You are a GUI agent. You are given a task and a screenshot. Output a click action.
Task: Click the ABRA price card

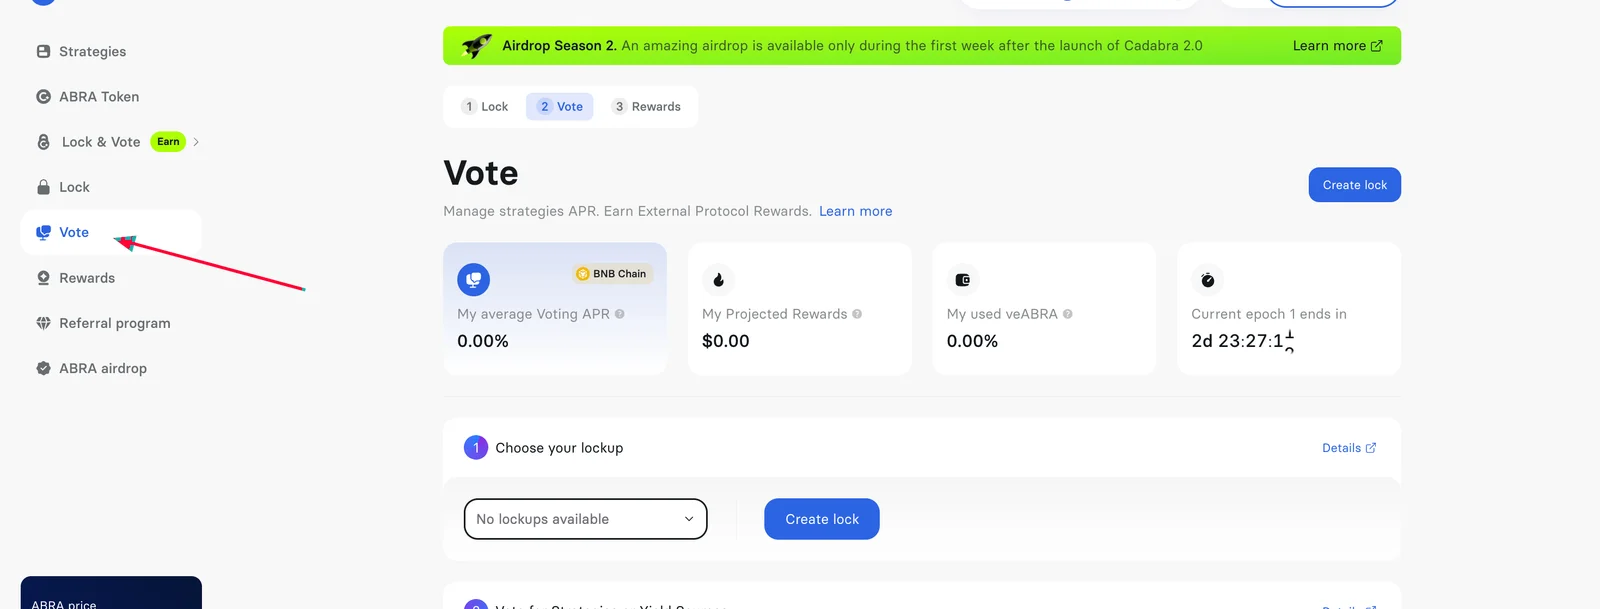tap(111, 593)
